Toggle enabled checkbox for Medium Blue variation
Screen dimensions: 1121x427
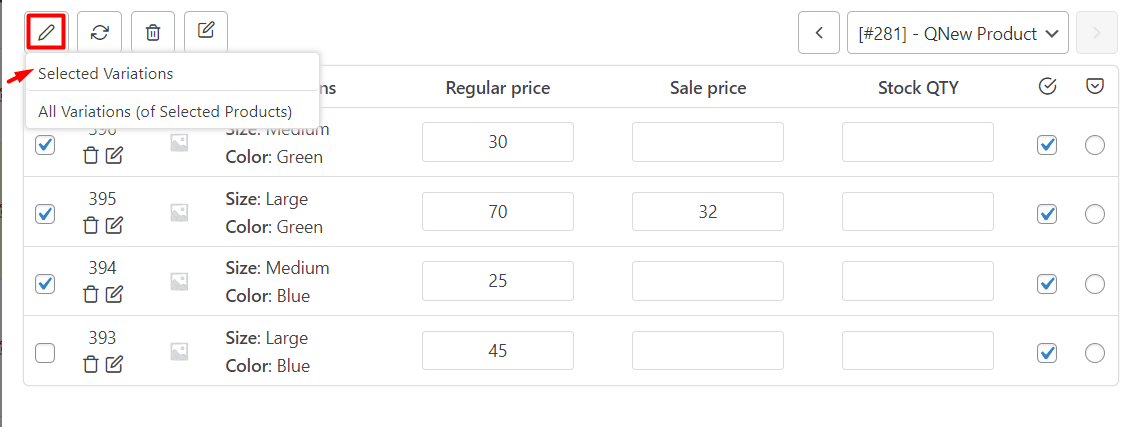coord(1047,283)
